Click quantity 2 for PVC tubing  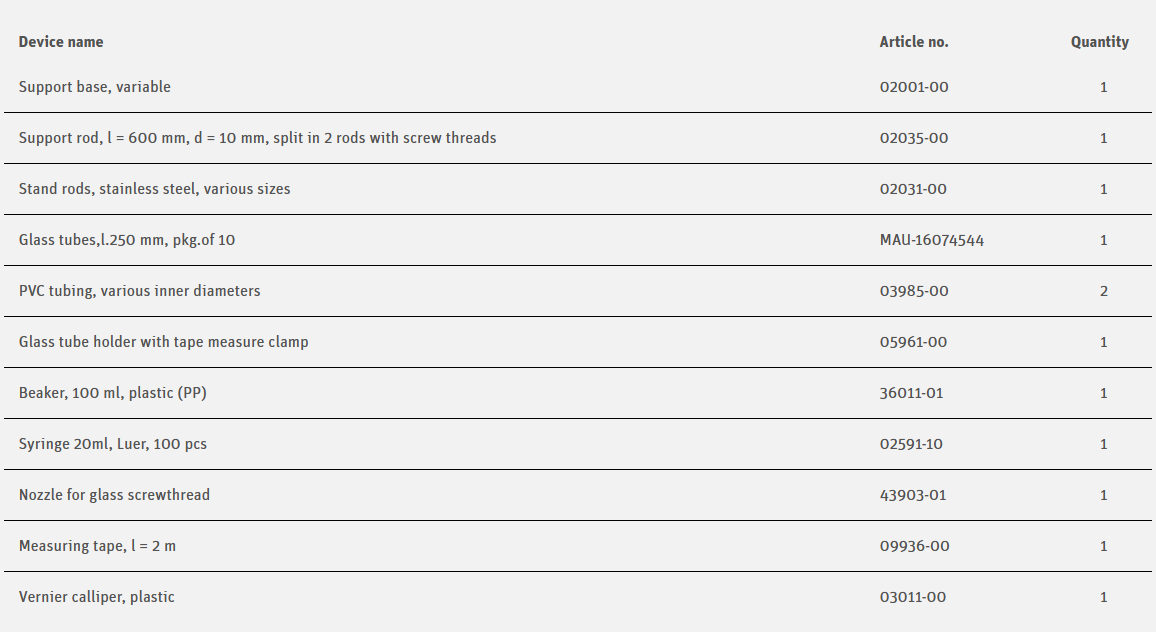click(1104, 291)
